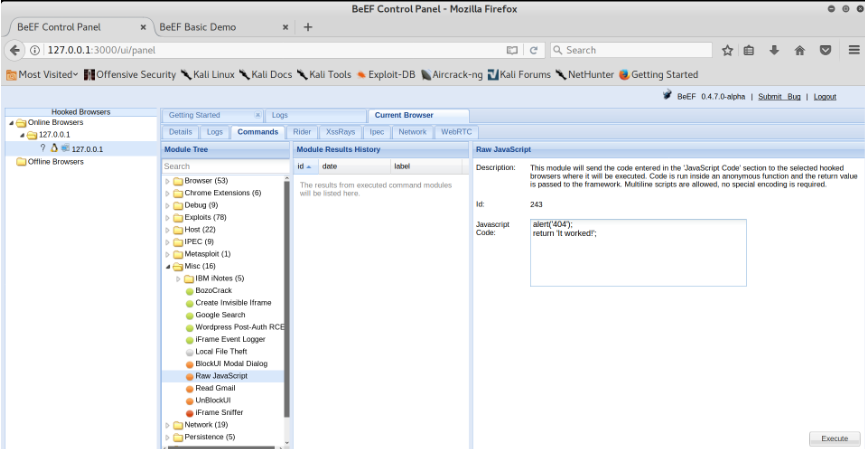Switch to the XssRays tab
Screen dimensions: 865x449
(x=340, y=132)
